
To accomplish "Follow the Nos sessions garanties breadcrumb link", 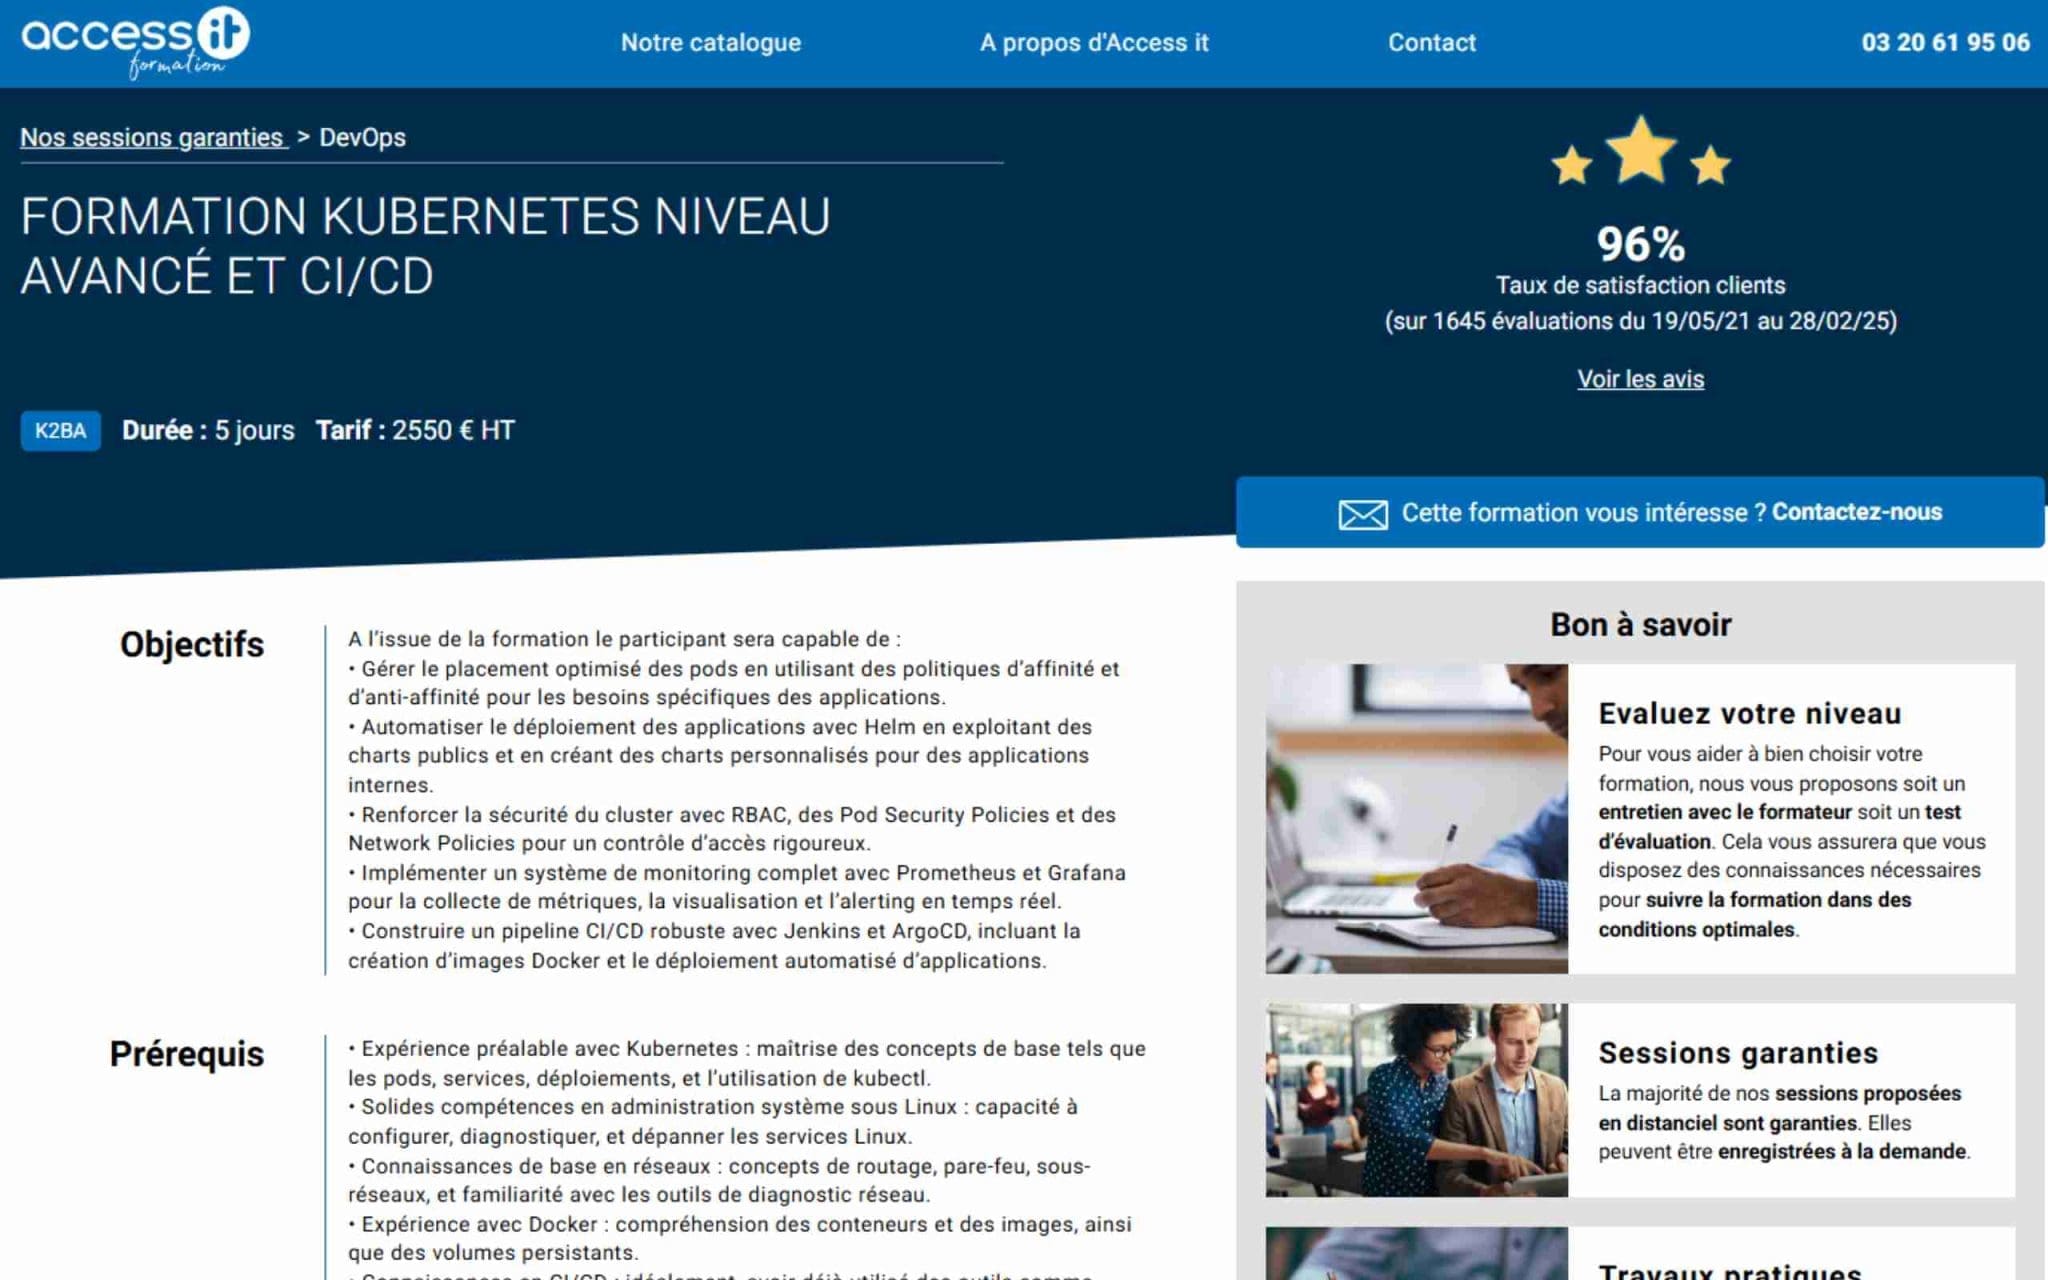I will point(152,137).
